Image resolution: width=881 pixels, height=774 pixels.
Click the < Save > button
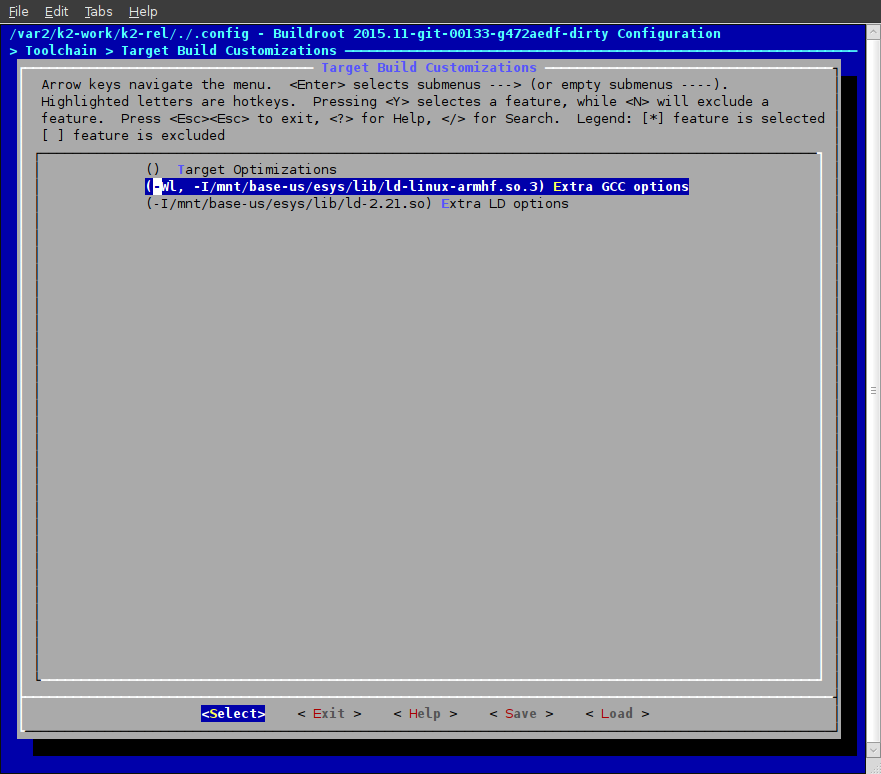click(x=521, y=713)
